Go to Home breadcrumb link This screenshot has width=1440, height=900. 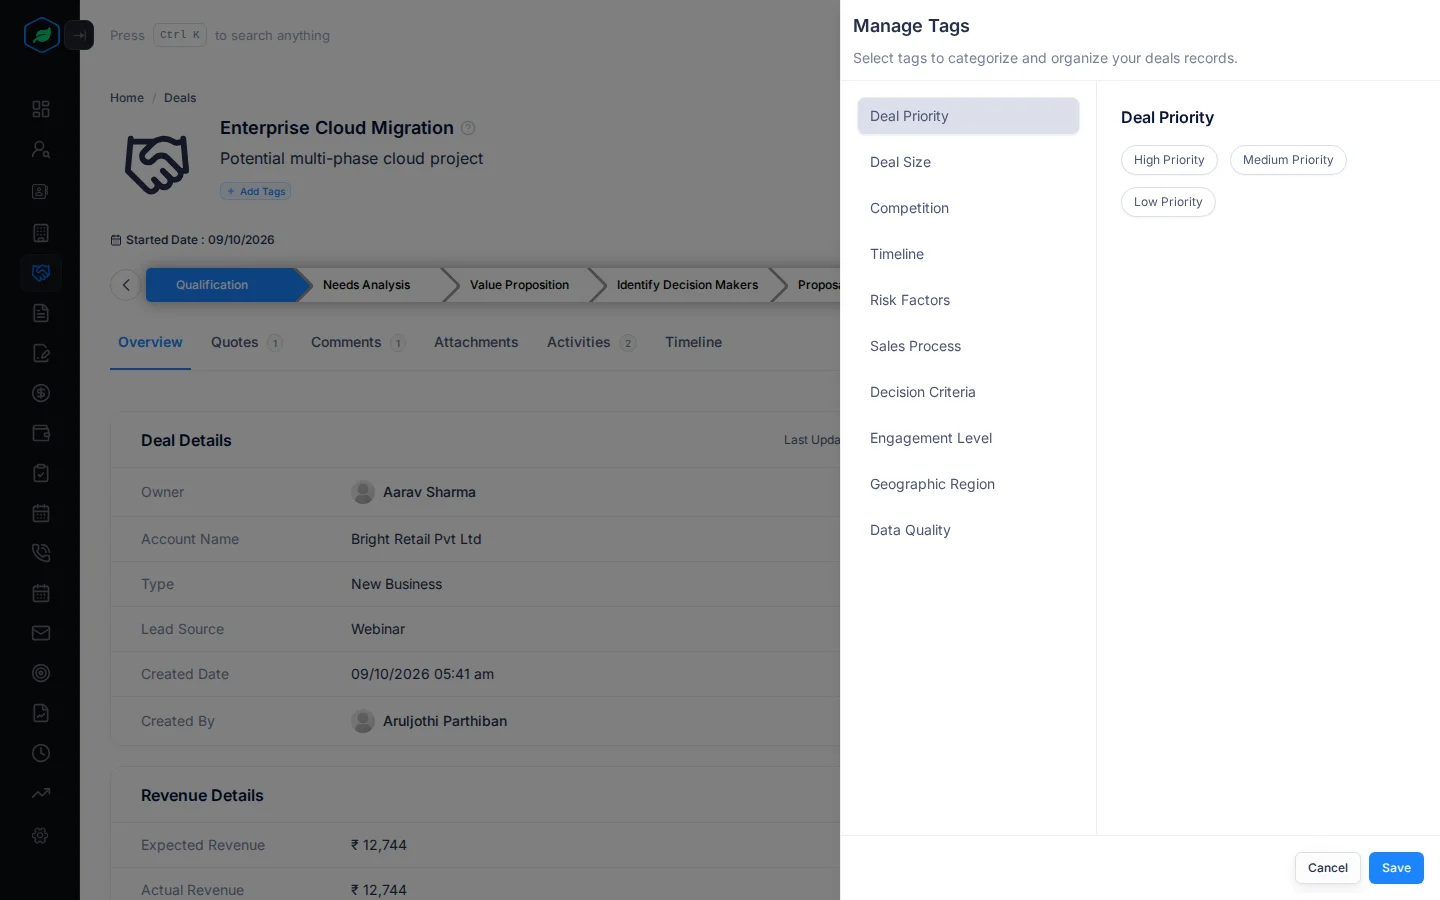tap(127, 98)
